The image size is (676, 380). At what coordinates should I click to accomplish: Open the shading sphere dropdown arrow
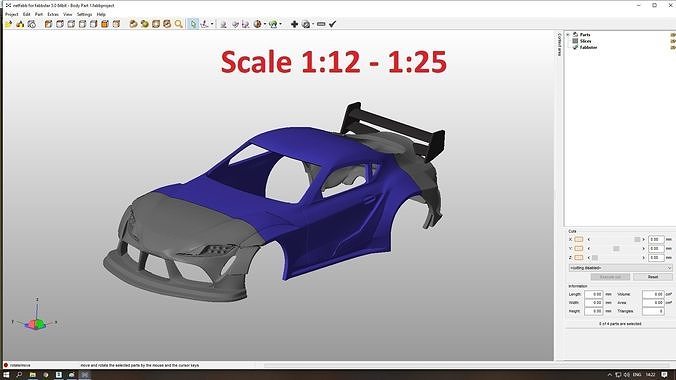click(265, 24)
